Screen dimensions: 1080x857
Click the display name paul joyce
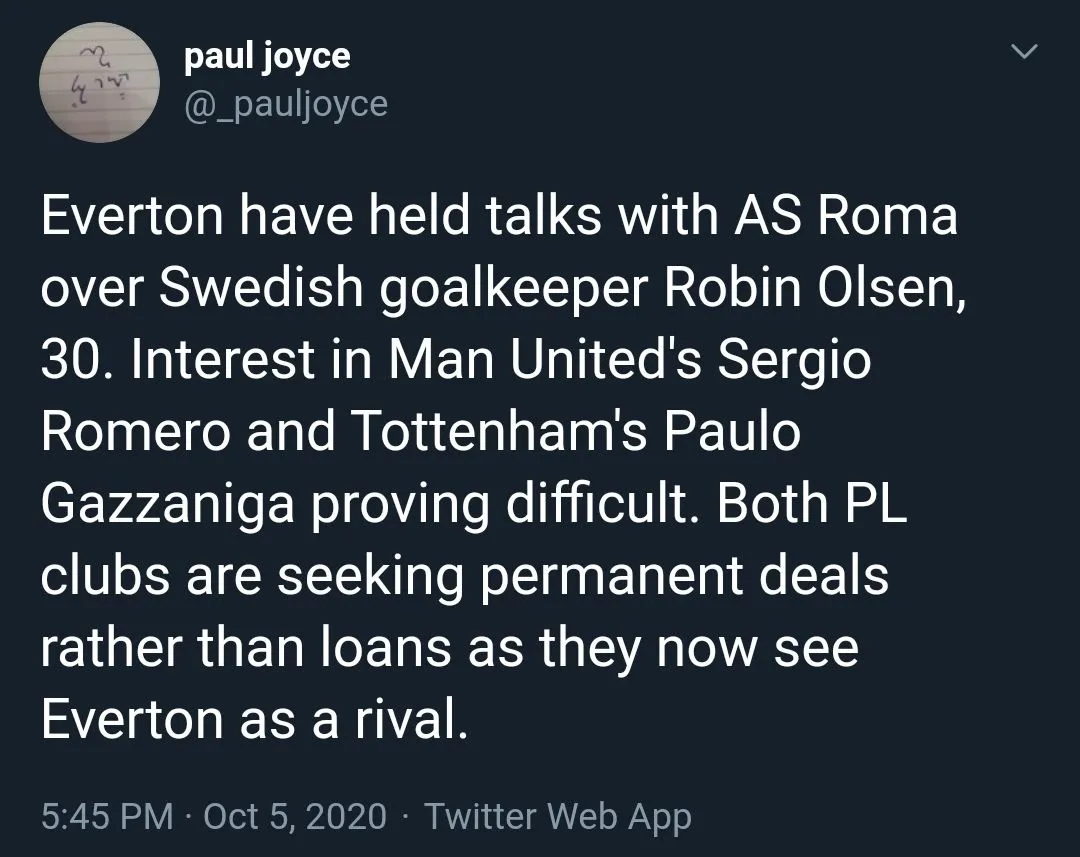[267, 56]
